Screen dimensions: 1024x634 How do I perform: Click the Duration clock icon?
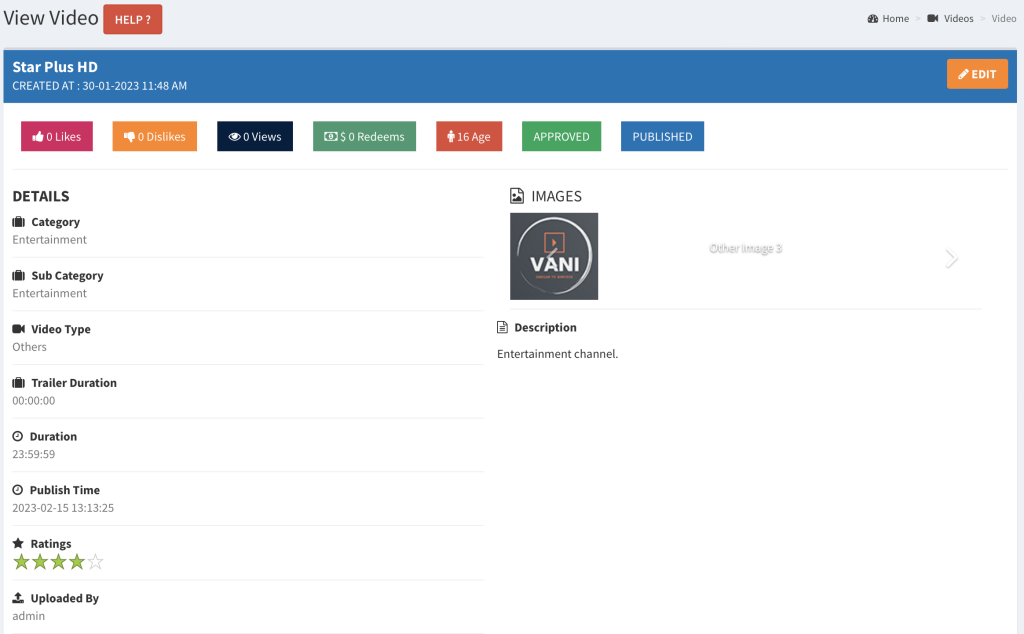coord(18,436)
